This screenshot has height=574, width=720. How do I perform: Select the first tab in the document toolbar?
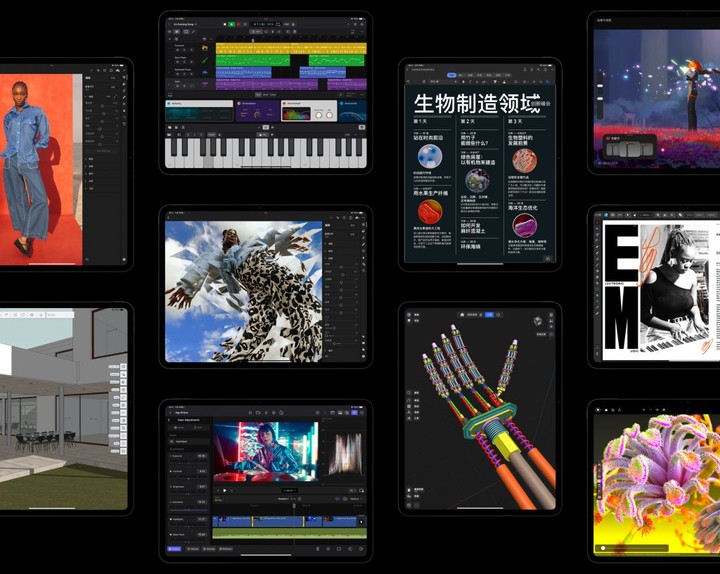point(452,75)
